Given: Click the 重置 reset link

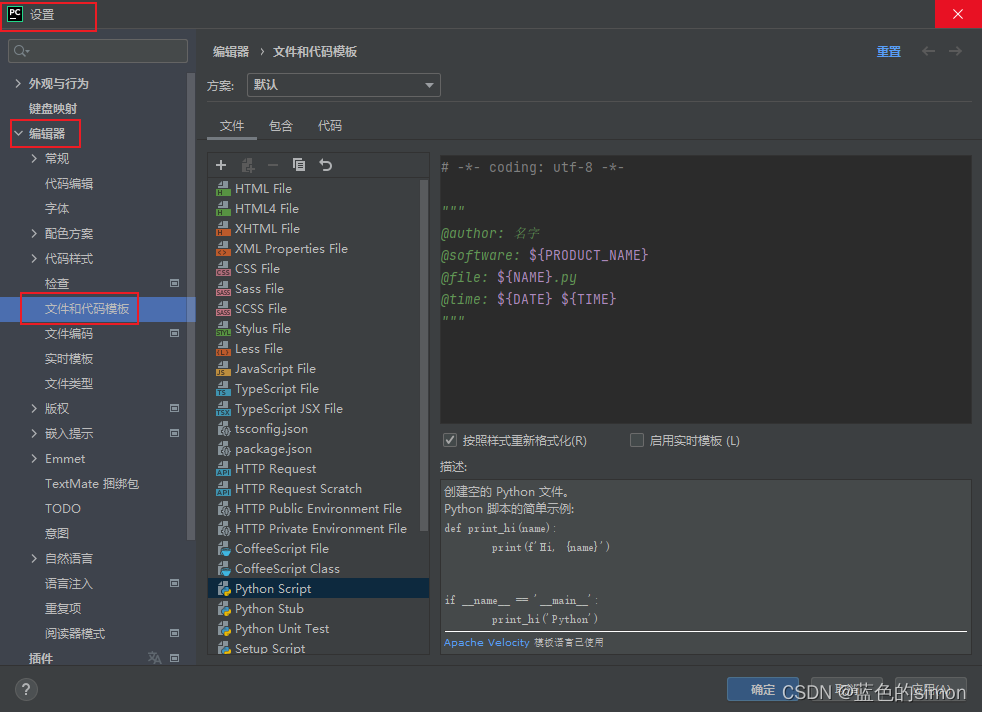Looking at the screenshot, I should click(x=889, y=51).
